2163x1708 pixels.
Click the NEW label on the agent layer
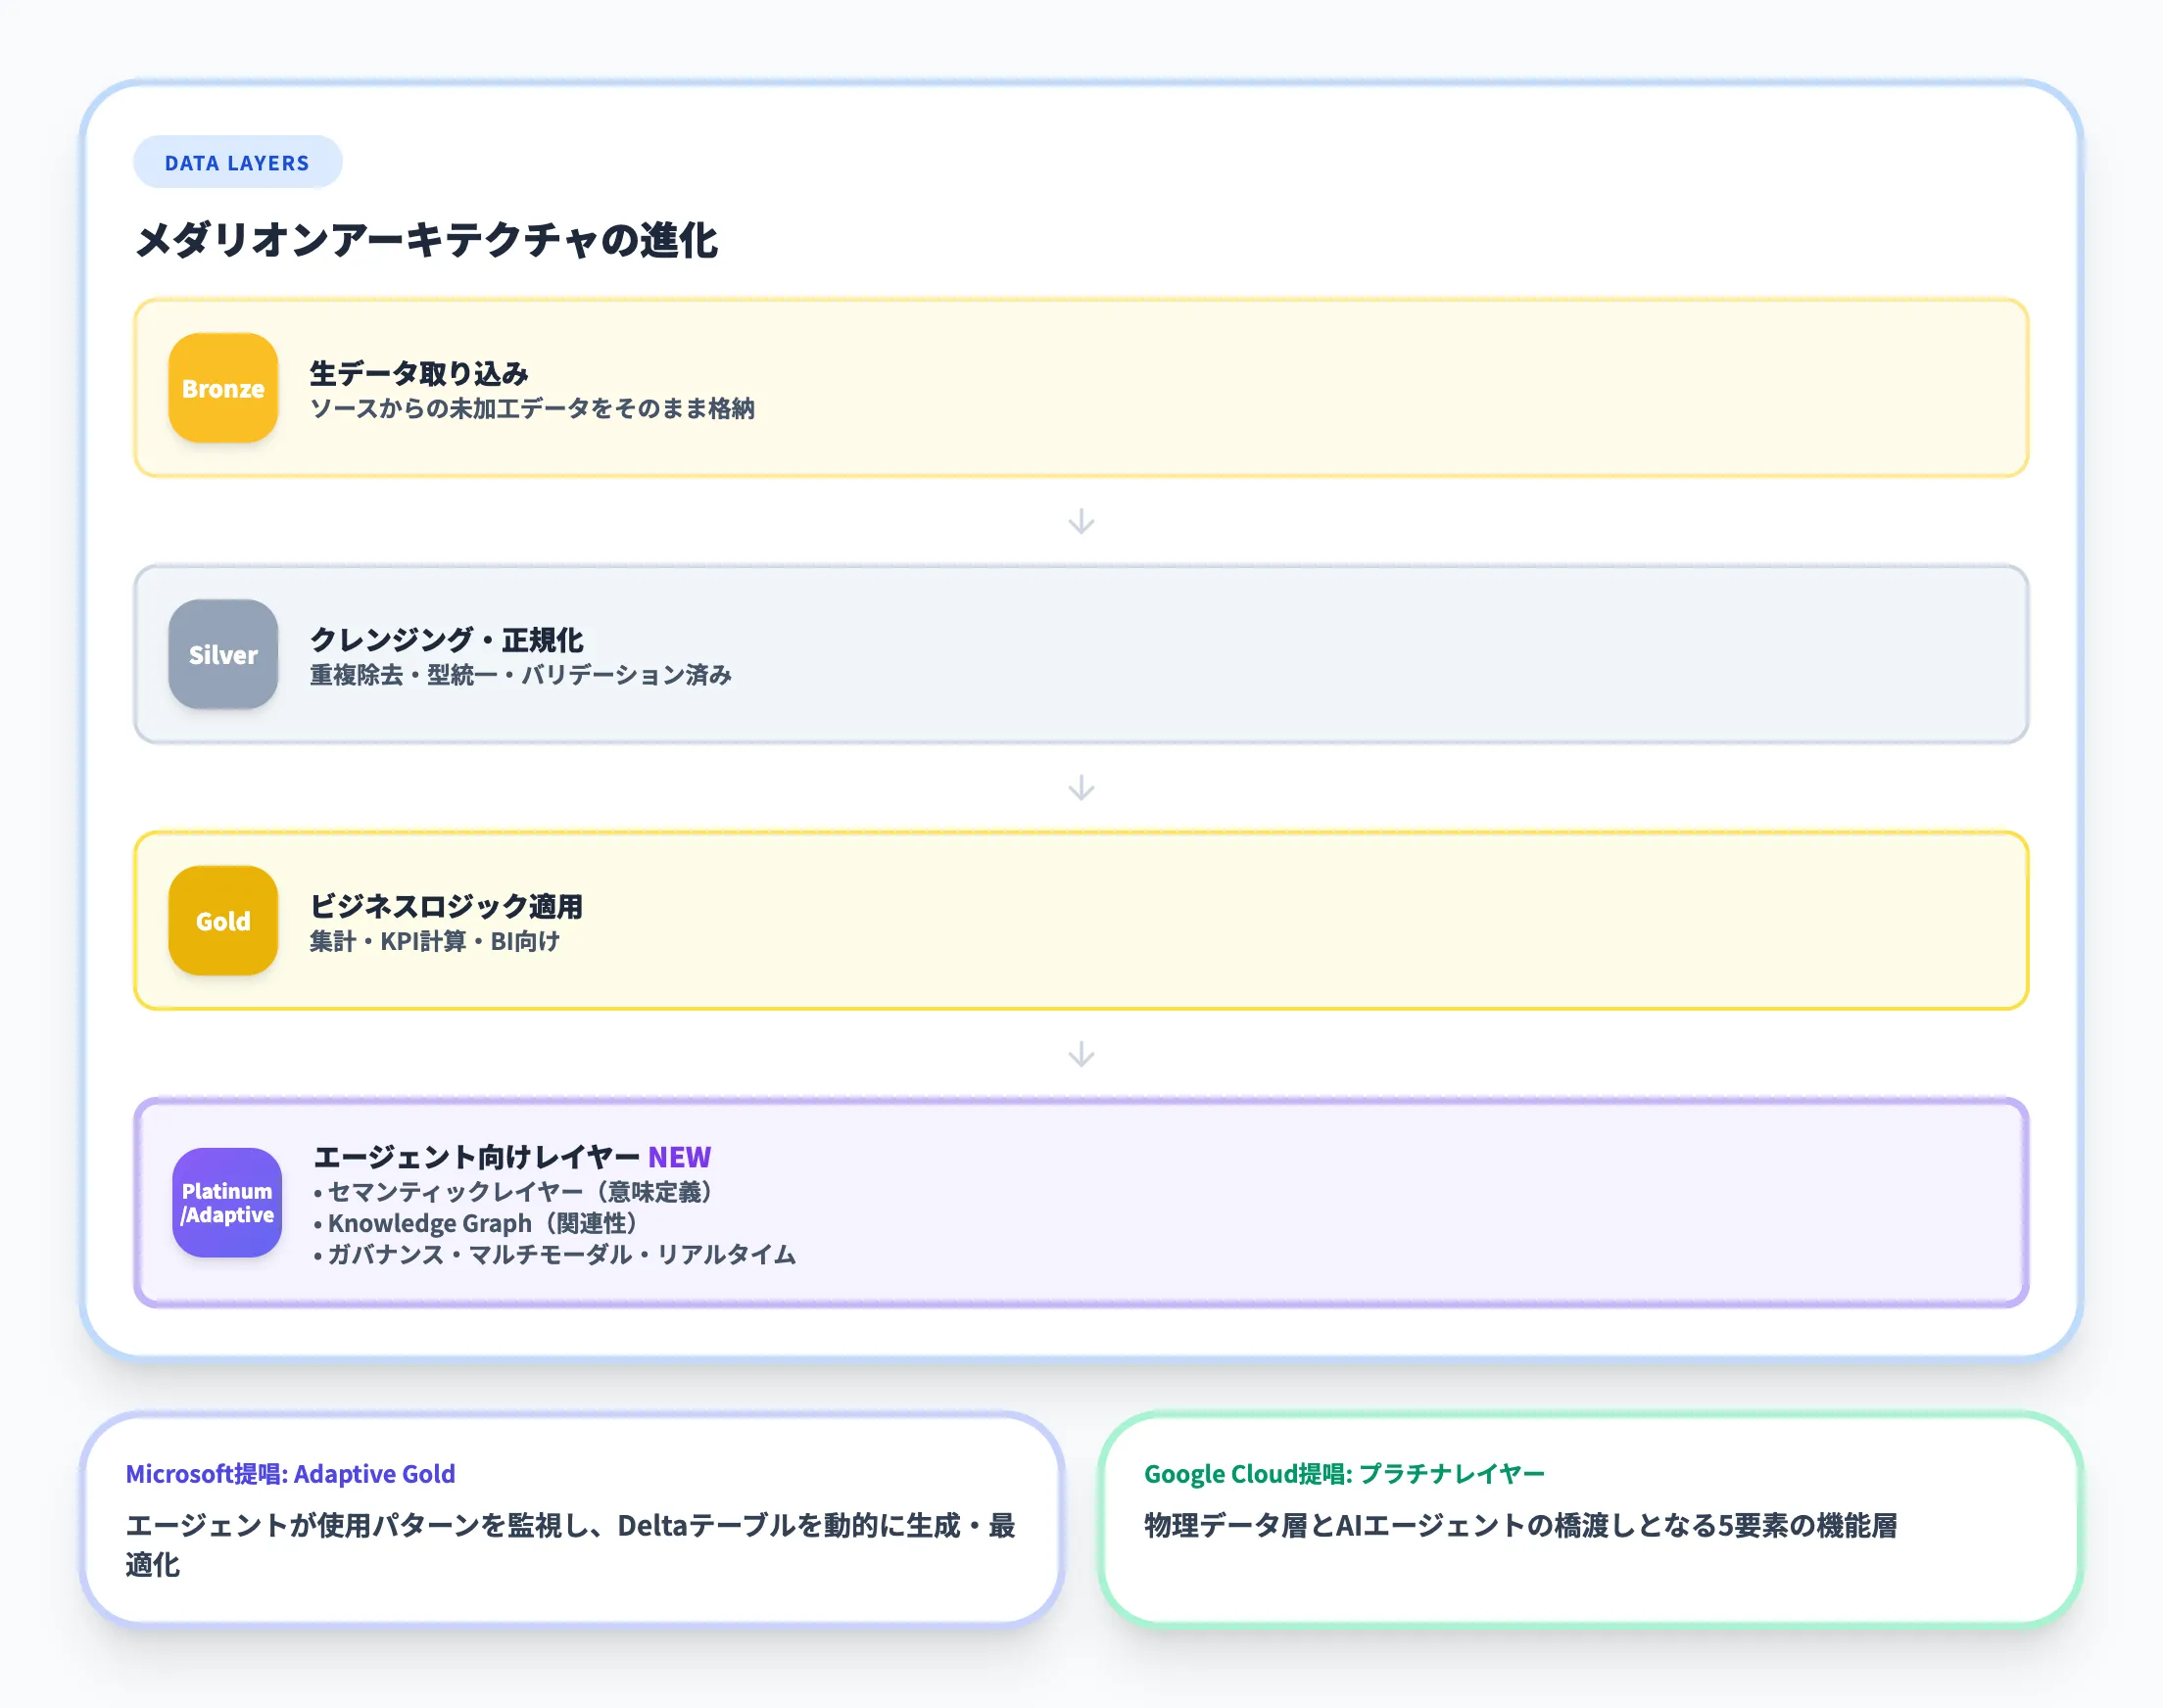tap(679, 1157)
